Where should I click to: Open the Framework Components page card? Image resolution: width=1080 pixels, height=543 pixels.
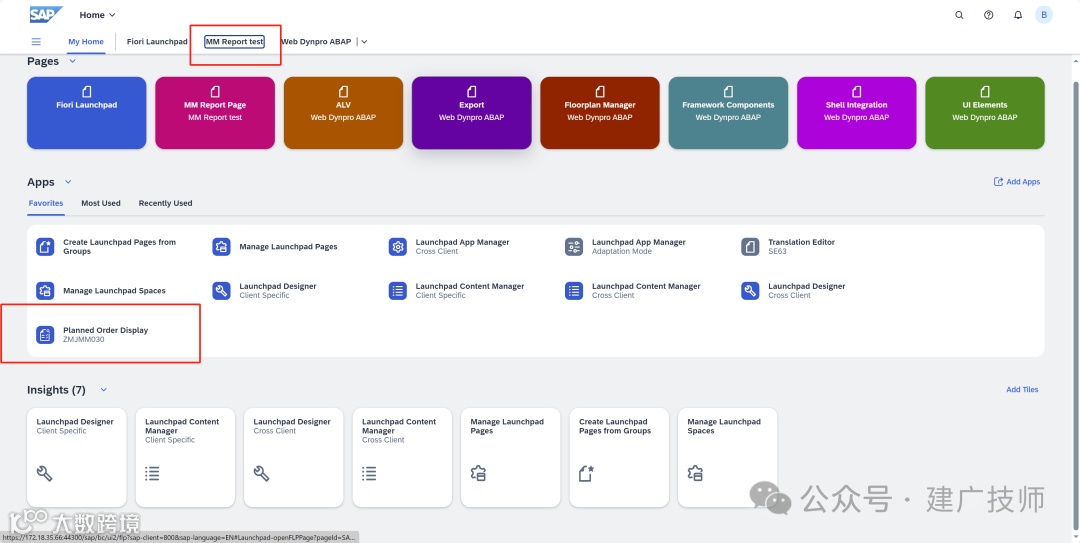(x=728, y=113)
